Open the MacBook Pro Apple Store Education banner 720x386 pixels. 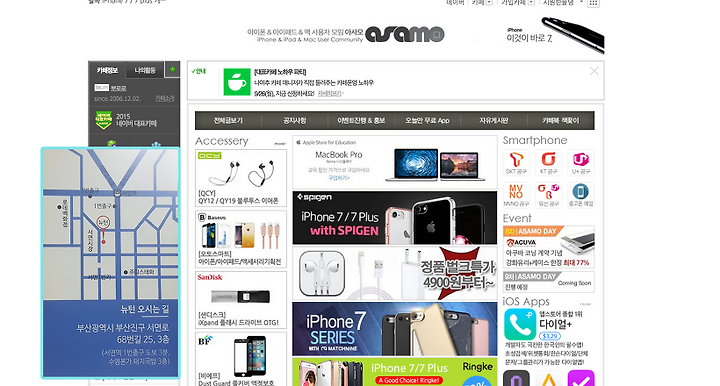pyautogui.click(x=395, y=162)
